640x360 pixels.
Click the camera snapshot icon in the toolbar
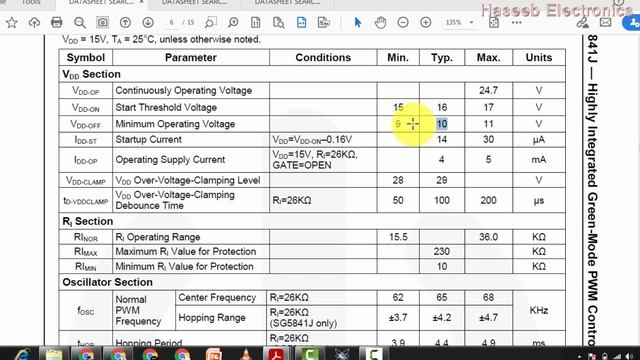(x=102, y=22)
